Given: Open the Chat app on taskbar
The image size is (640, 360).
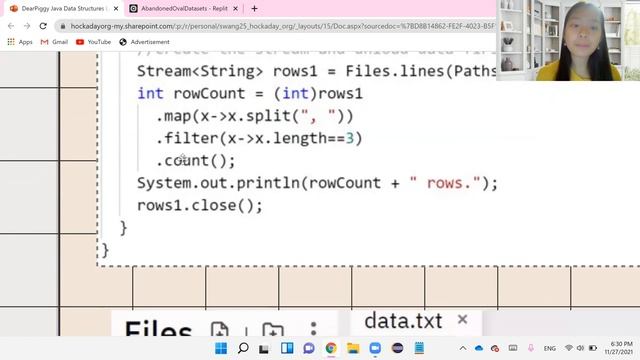Looking at the screenshot, I should click(309, 348).
